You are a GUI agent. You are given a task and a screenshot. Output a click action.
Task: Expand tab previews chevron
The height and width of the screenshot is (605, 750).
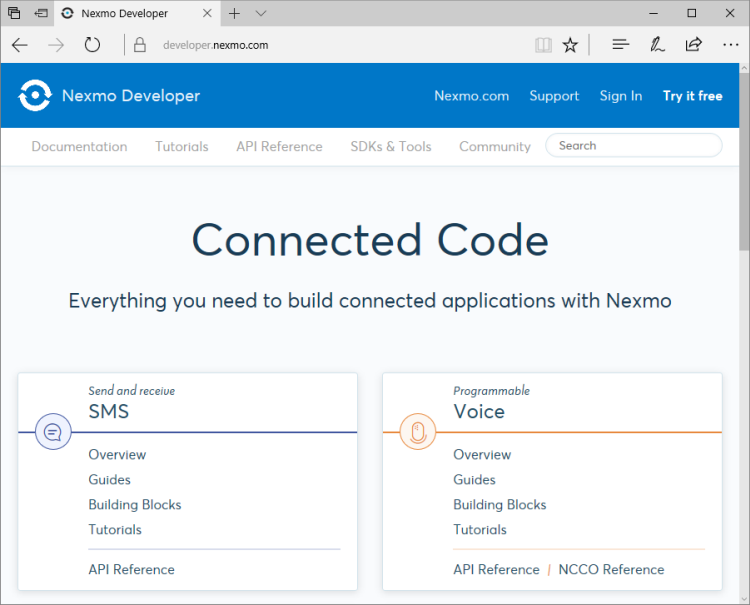(x=261, y=13)
